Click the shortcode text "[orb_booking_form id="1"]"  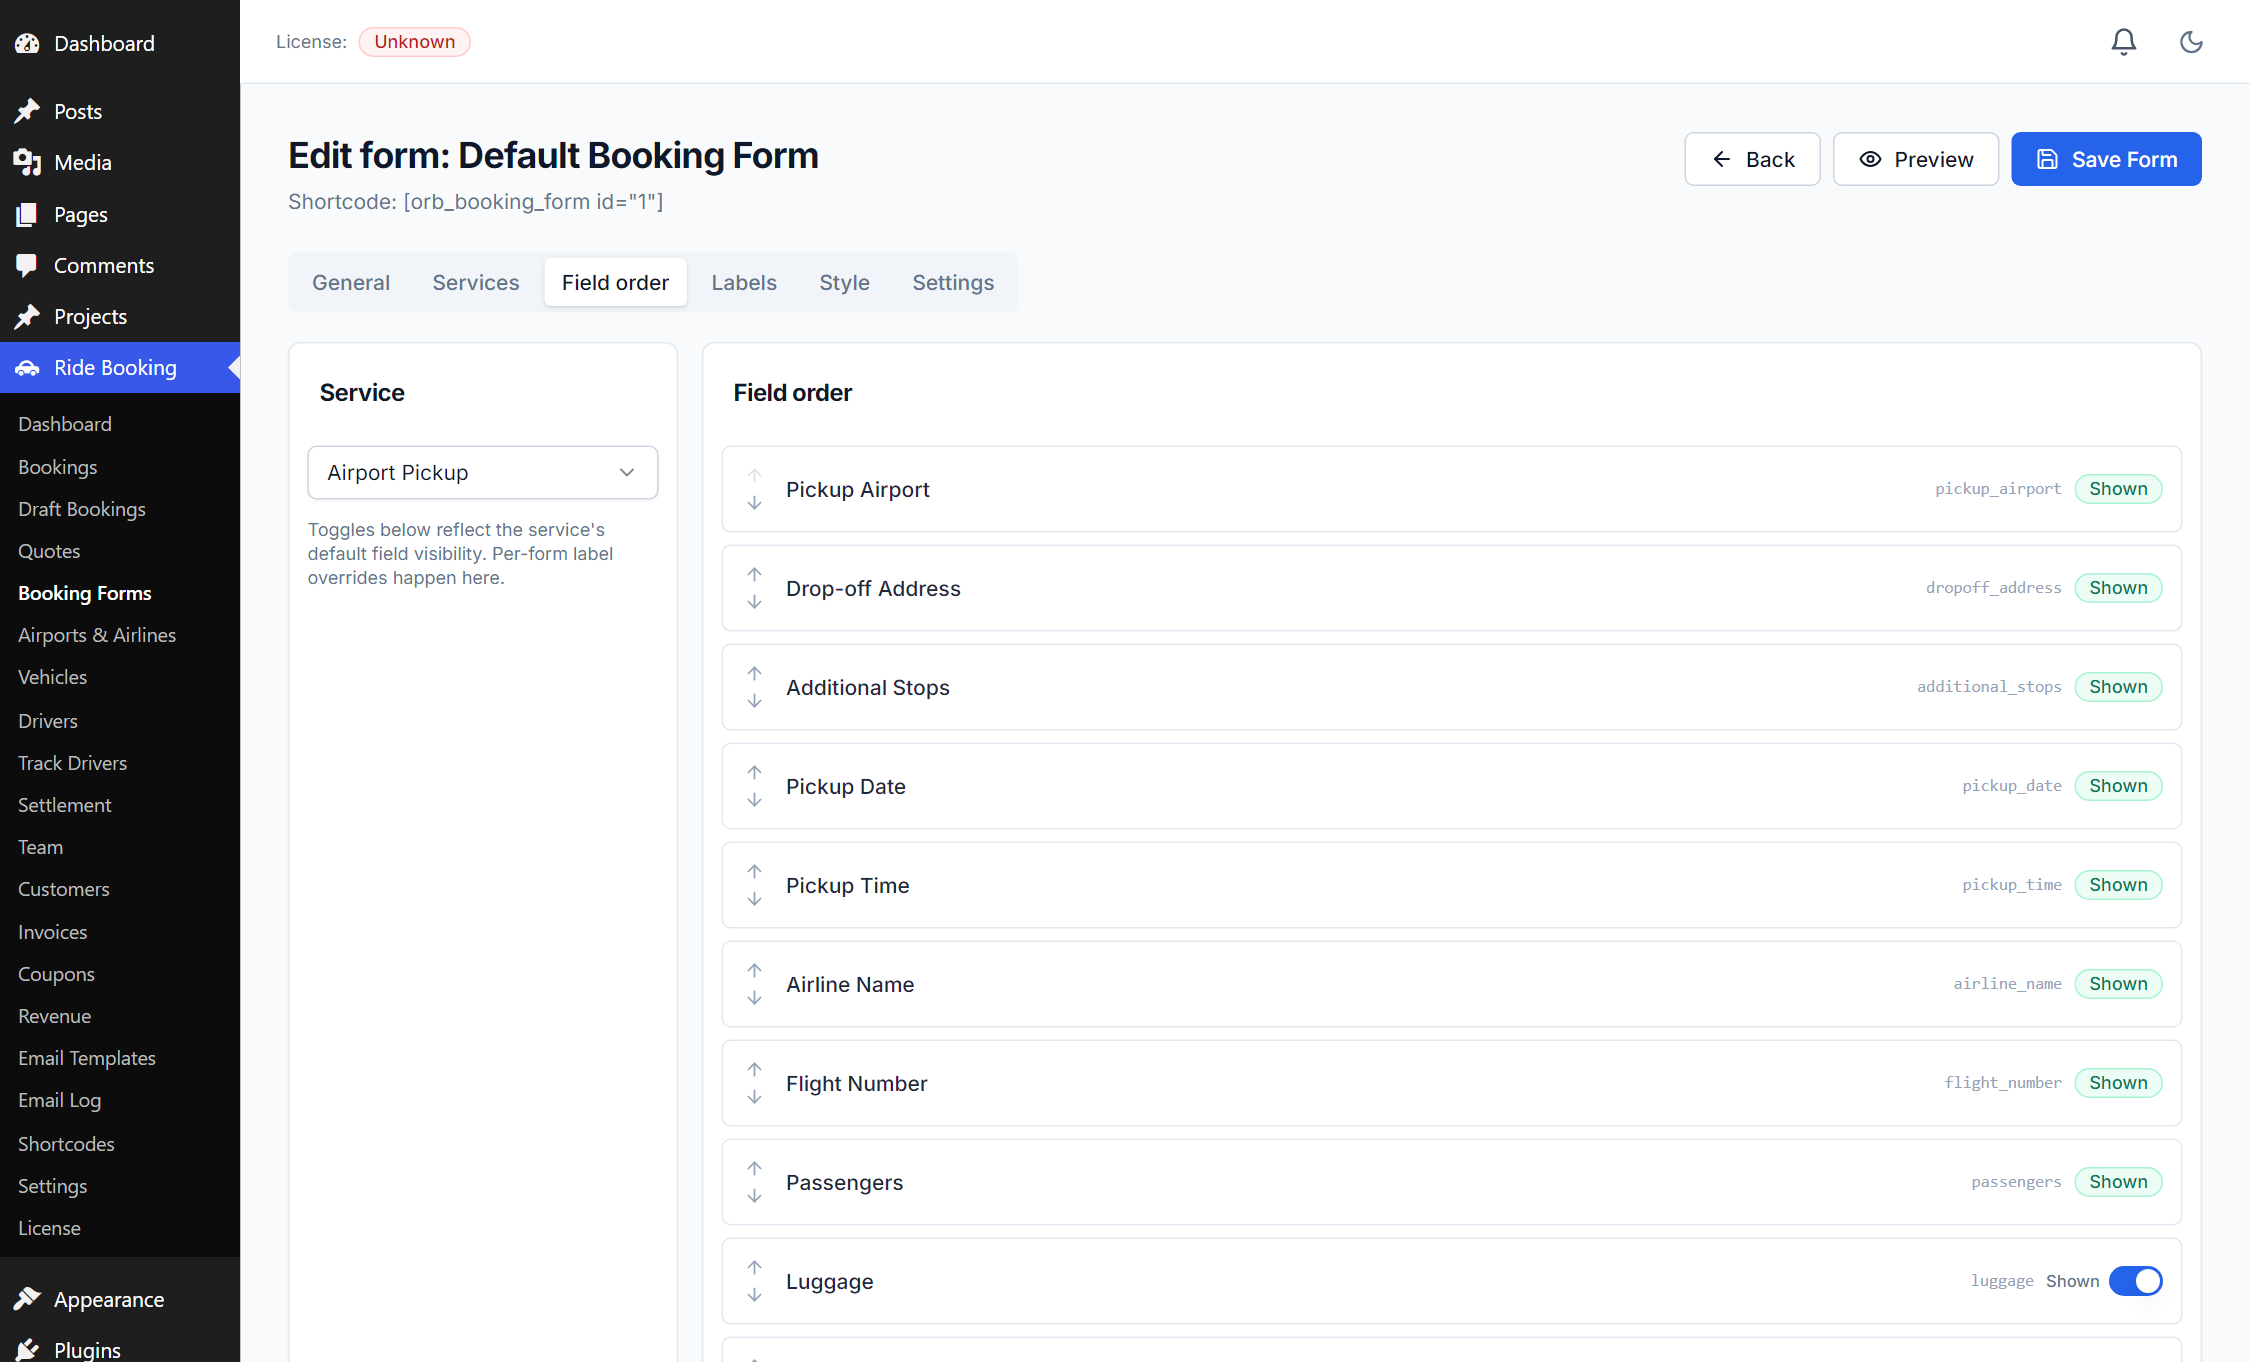[x=533, y=202]
